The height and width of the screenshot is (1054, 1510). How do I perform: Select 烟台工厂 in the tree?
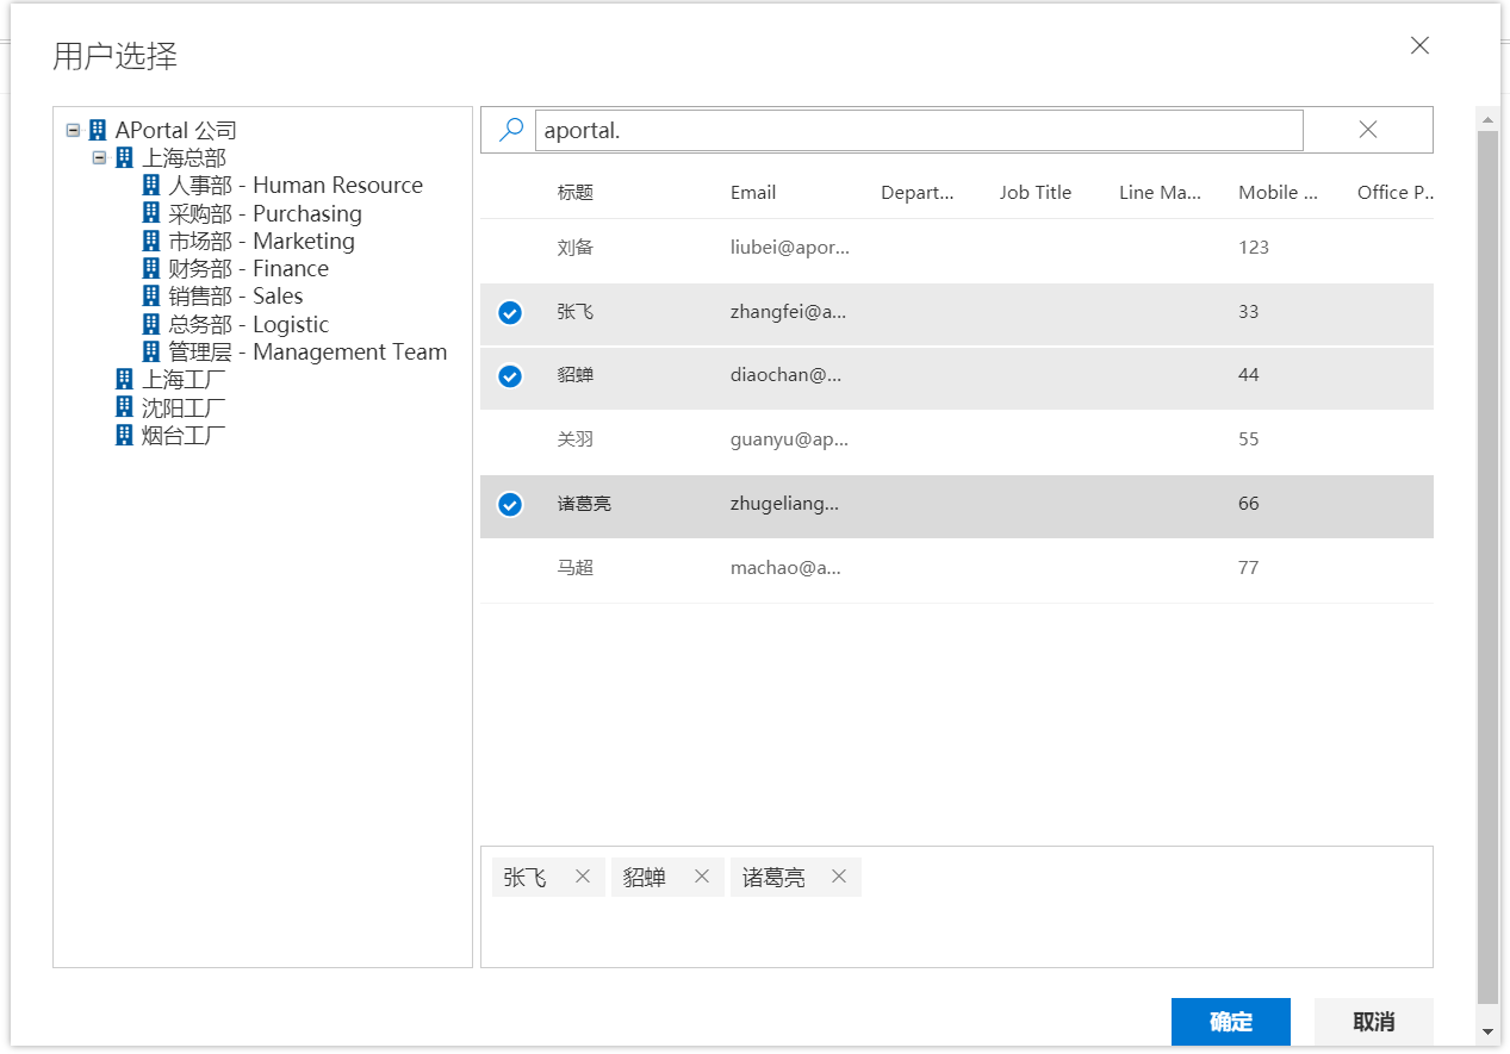point(183,435)
